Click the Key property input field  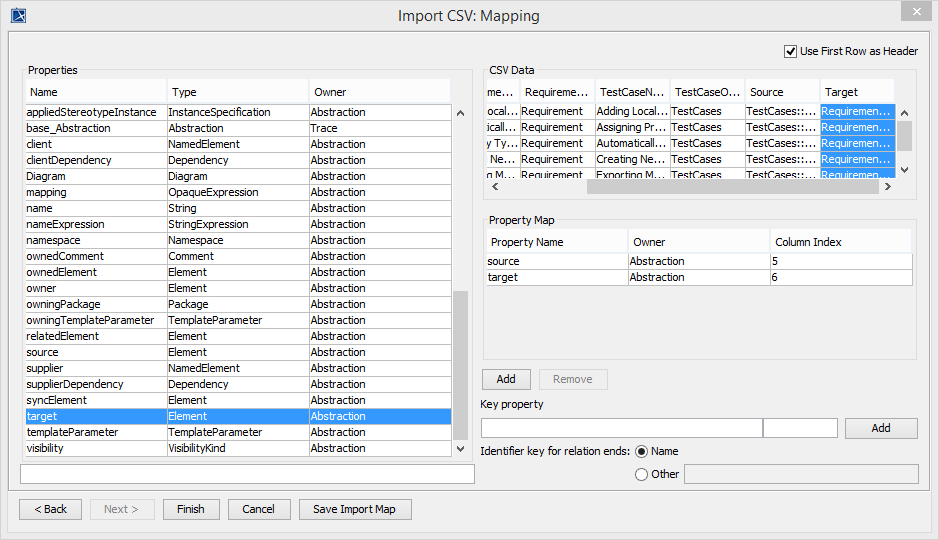click(x=620, y=428)
